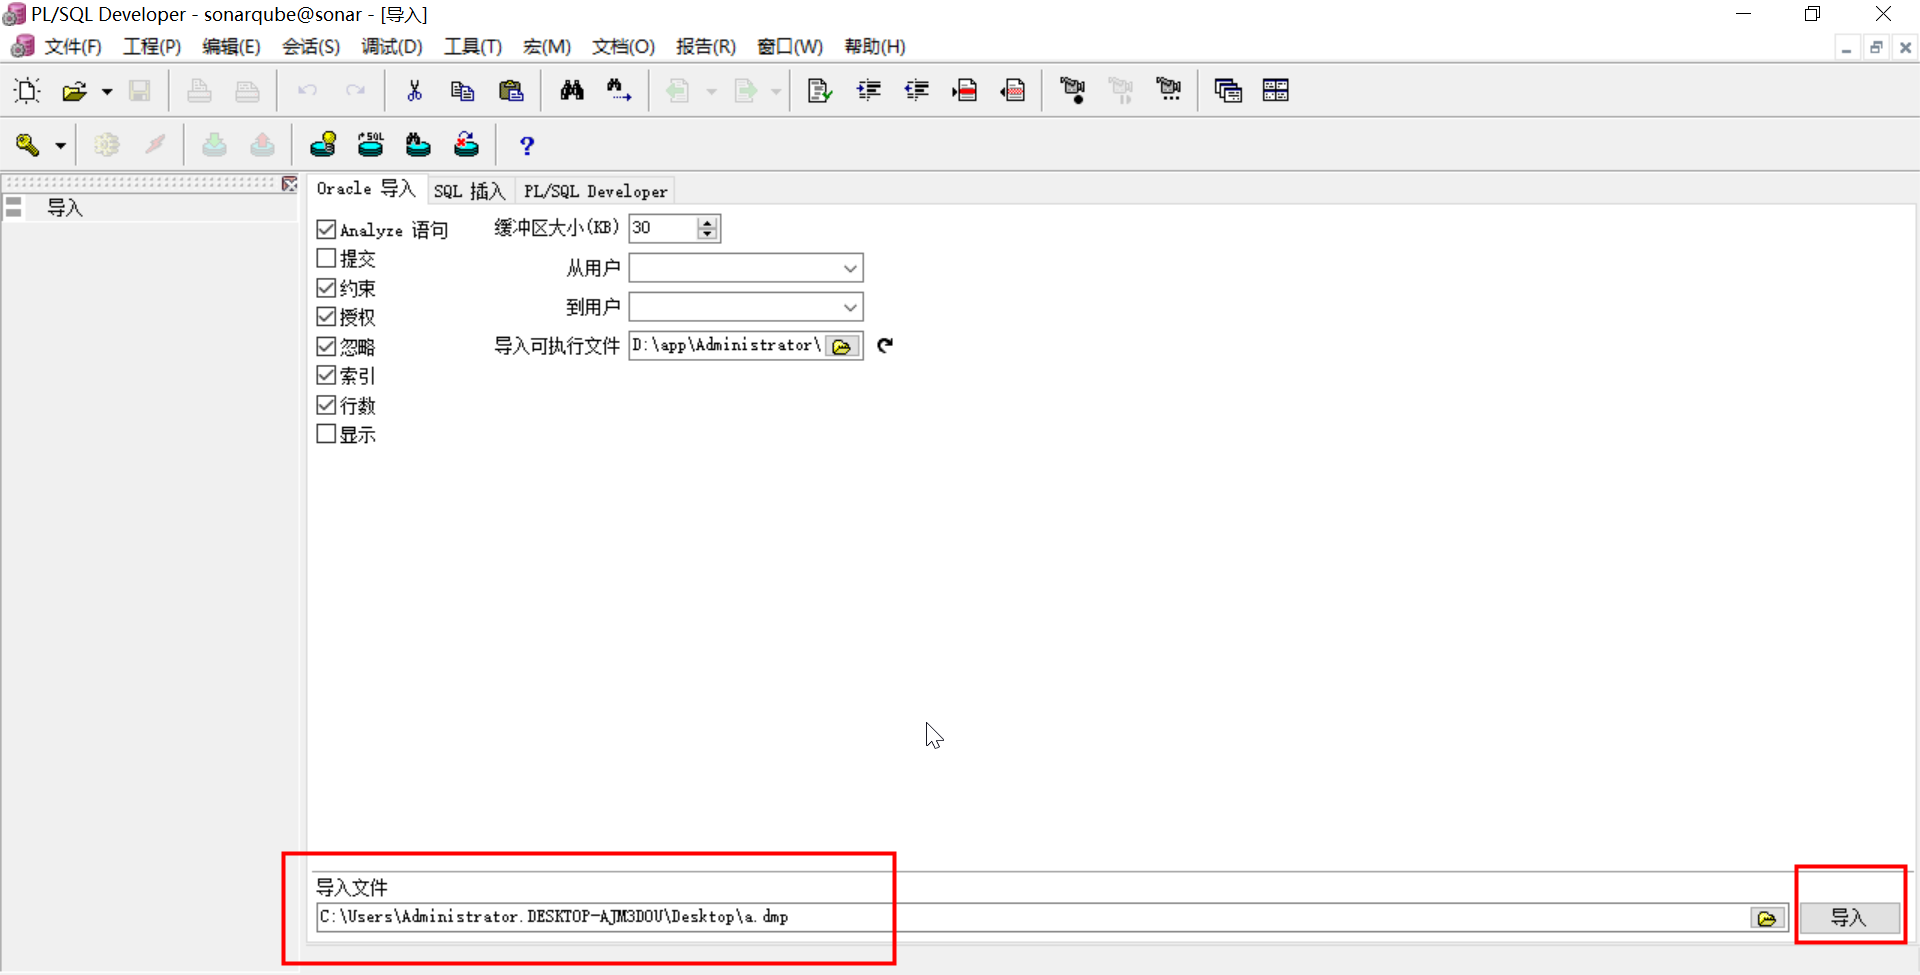Enable the 提交 checkbox
Image resolution: width=1920 pixels, height=975 pixels.
click(326, 258)
